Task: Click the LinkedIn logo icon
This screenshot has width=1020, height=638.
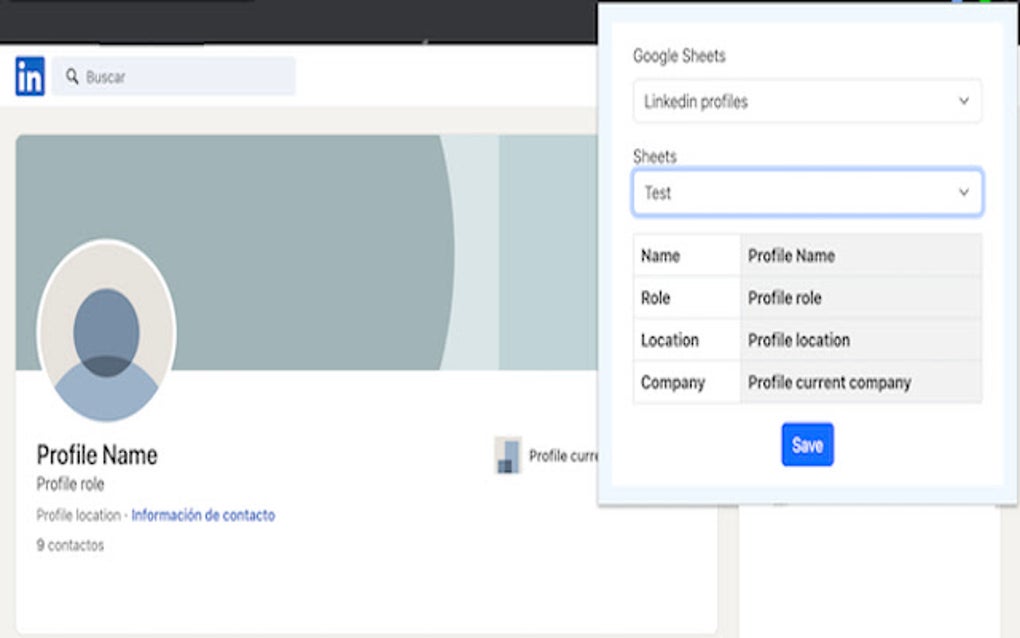Action: (29, 76)
